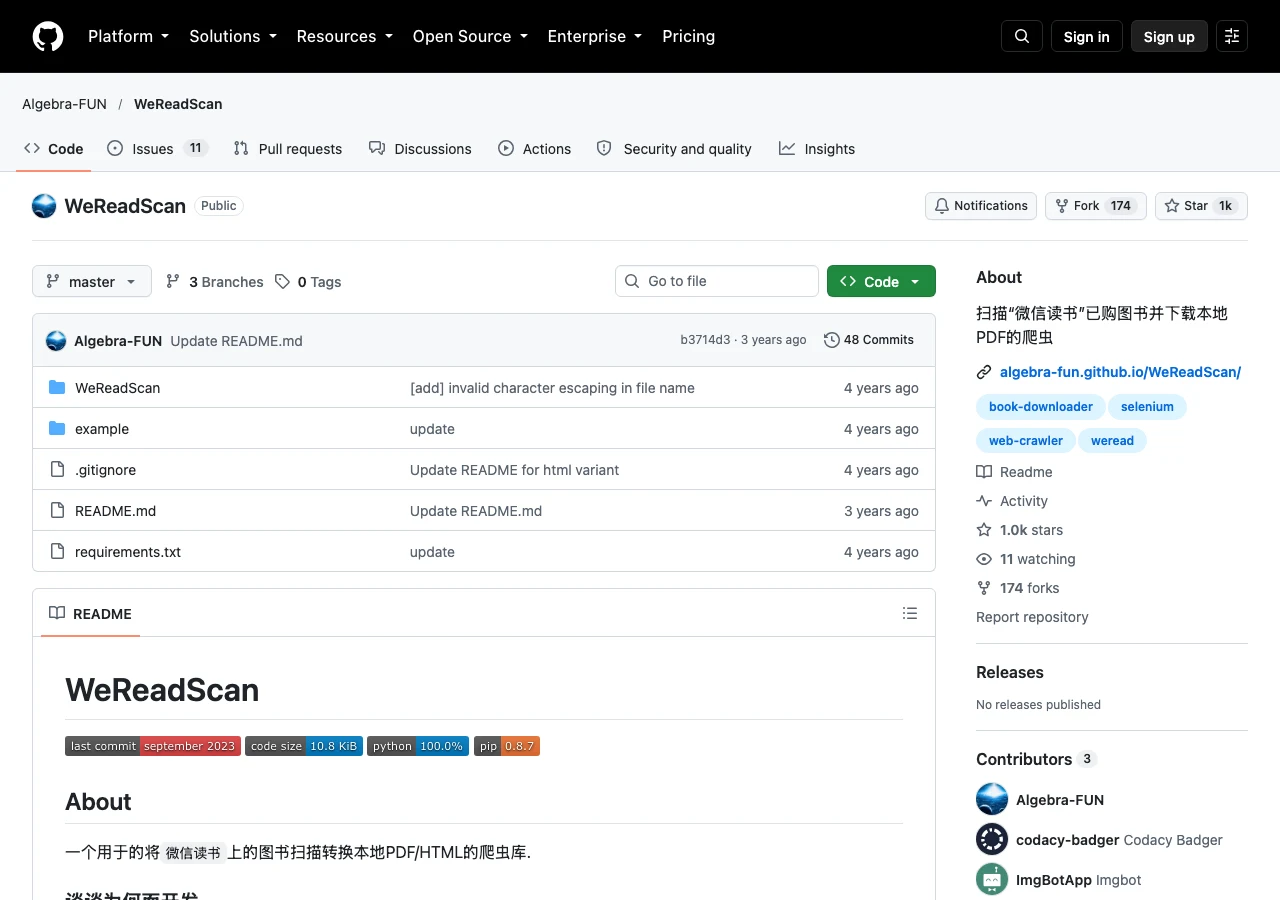1280x900 pixels.
Task: Open the README.md file
Action: tap(116, 511)
